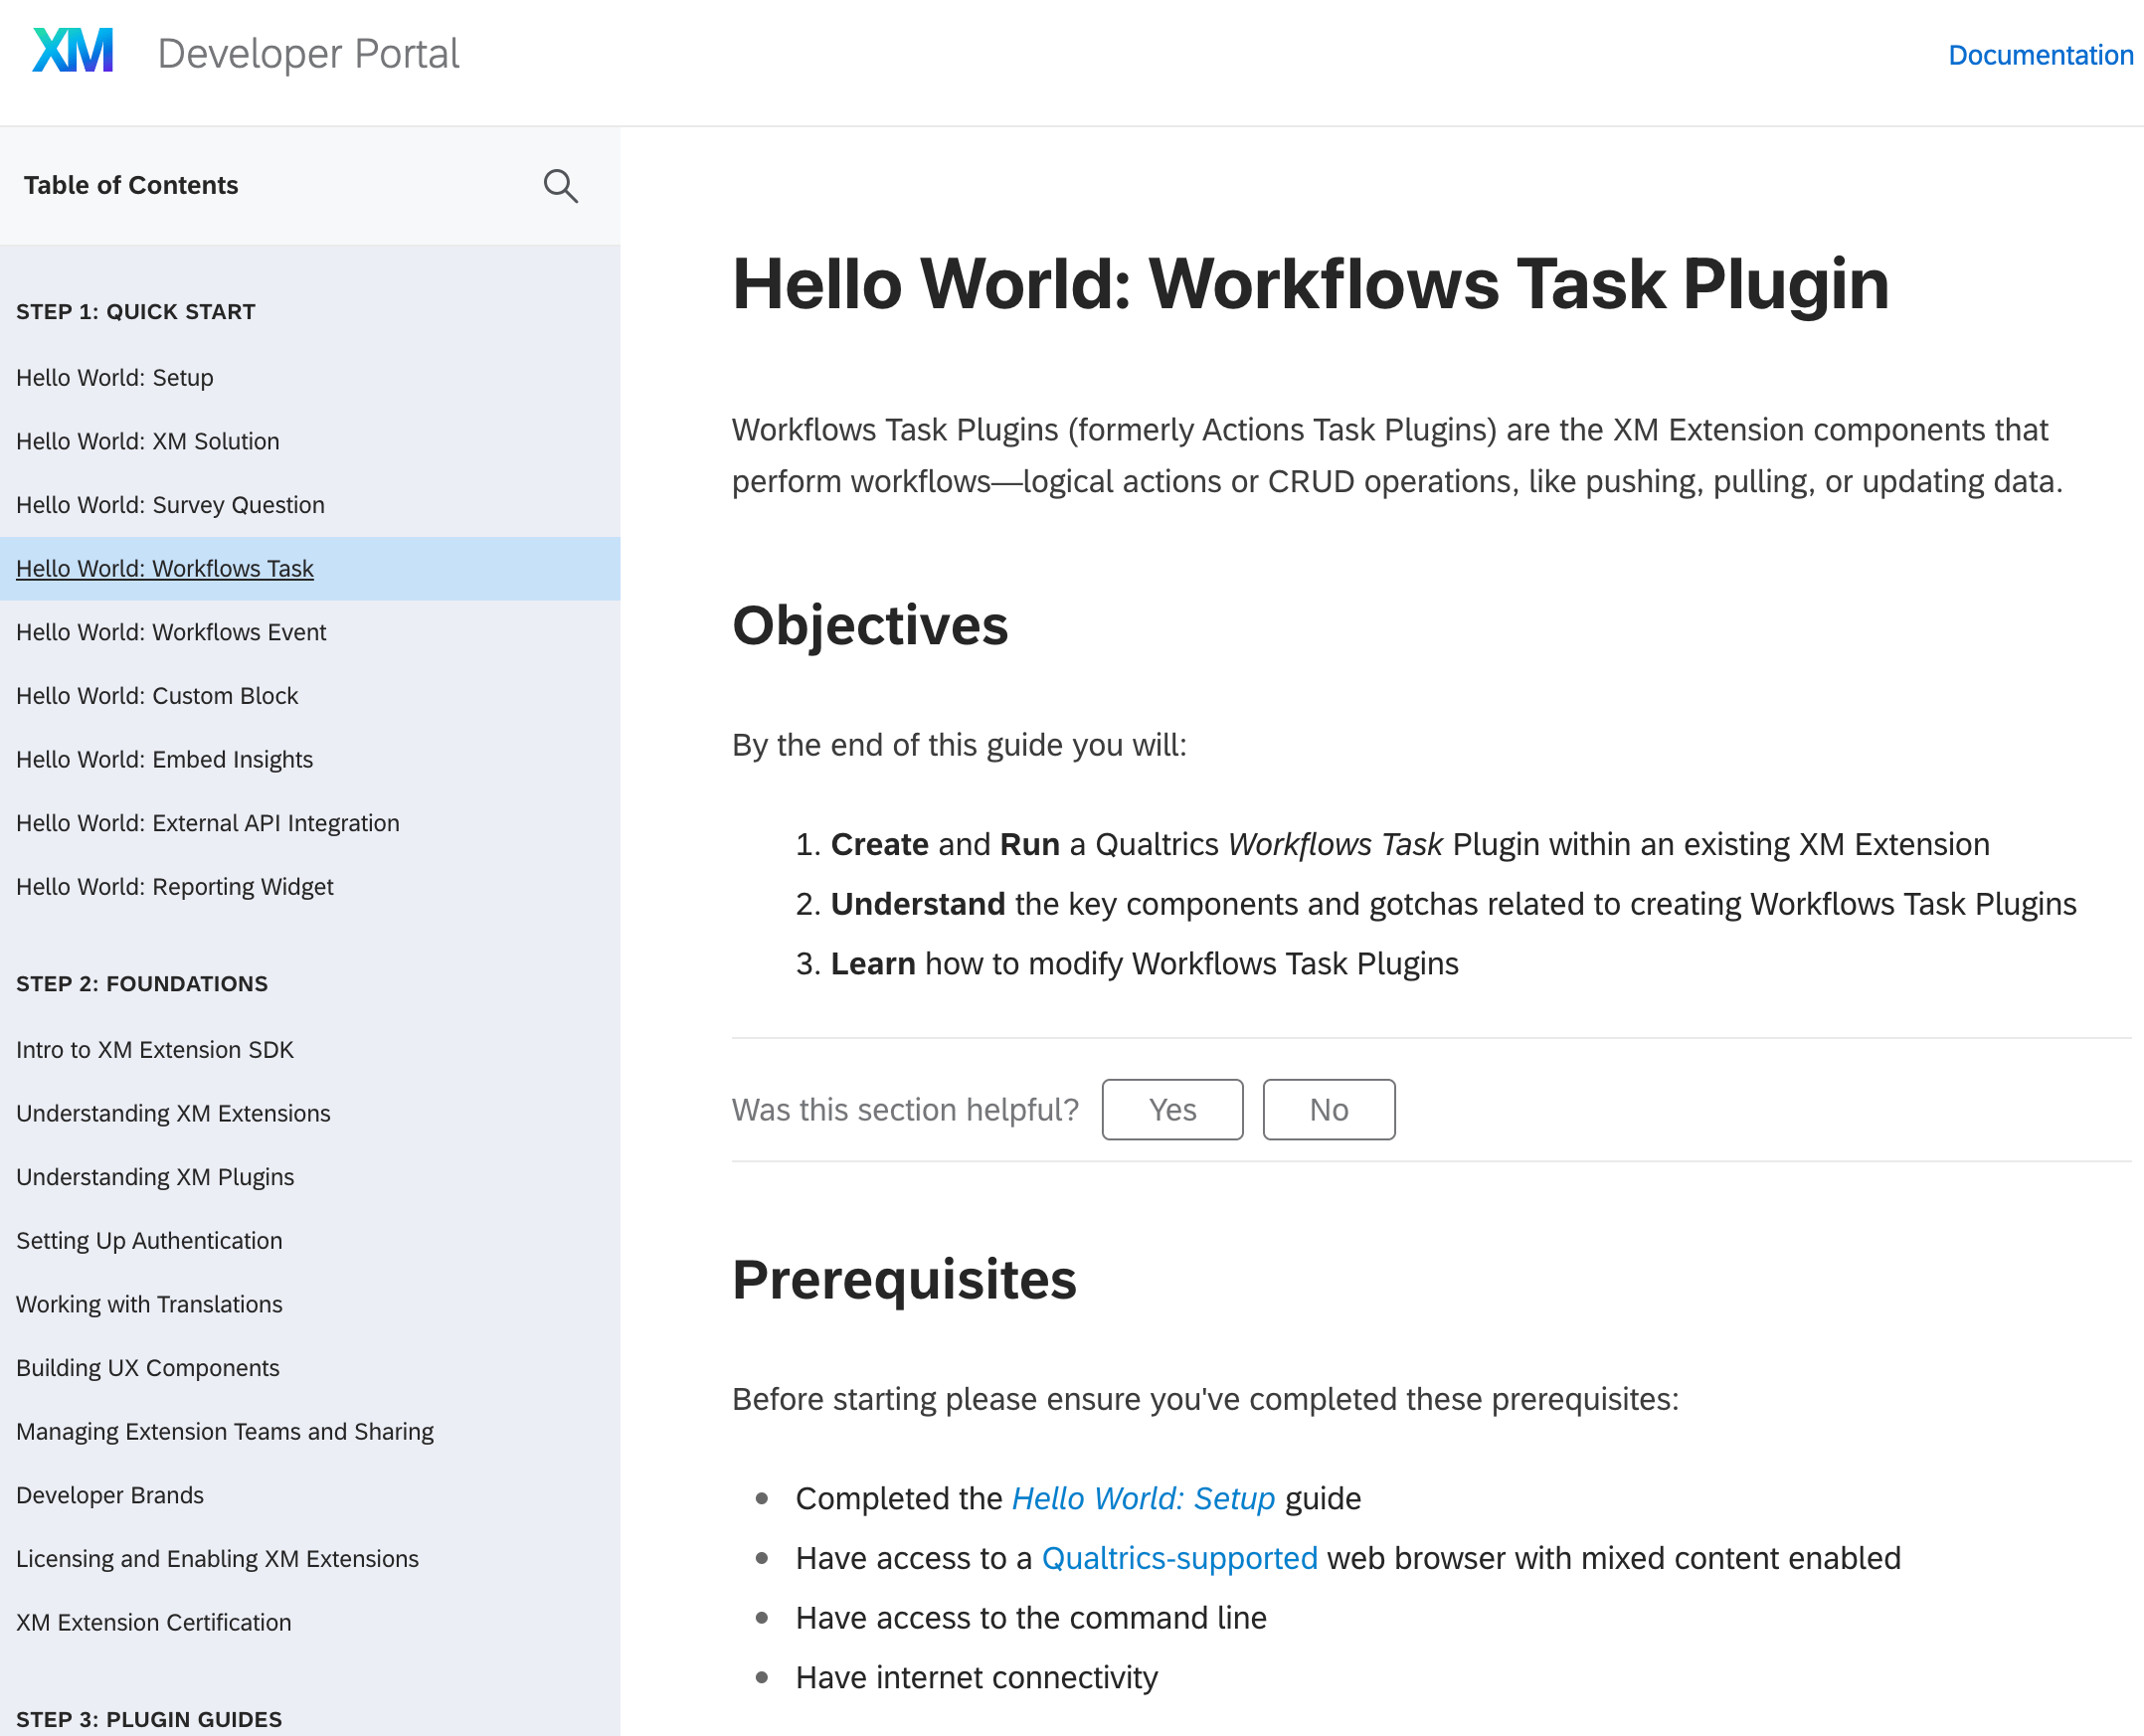Open Hello World: Setup sidebar item
This screenshot has width=2144, height=1736.
click(115, 378)
